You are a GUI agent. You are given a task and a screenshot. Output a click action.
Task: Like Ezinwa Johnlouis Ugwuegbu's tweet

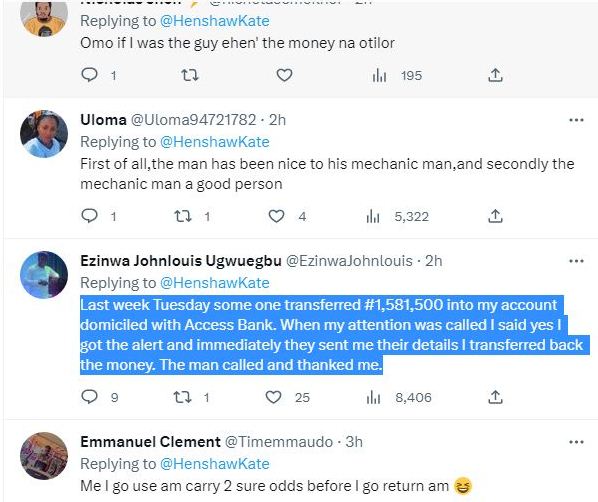[x=273, y=397]
